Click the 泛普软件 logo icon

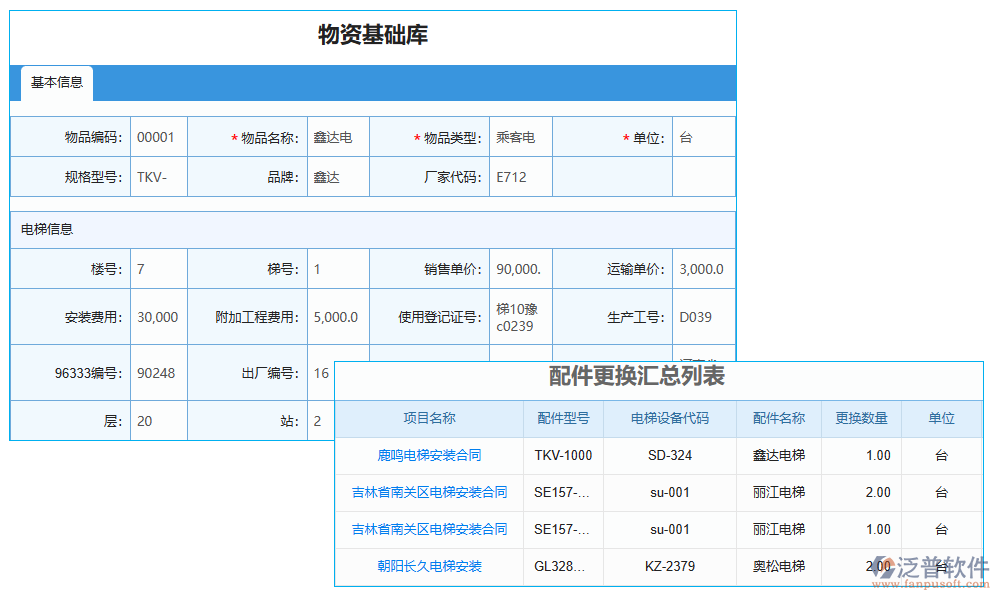point(884,566)
